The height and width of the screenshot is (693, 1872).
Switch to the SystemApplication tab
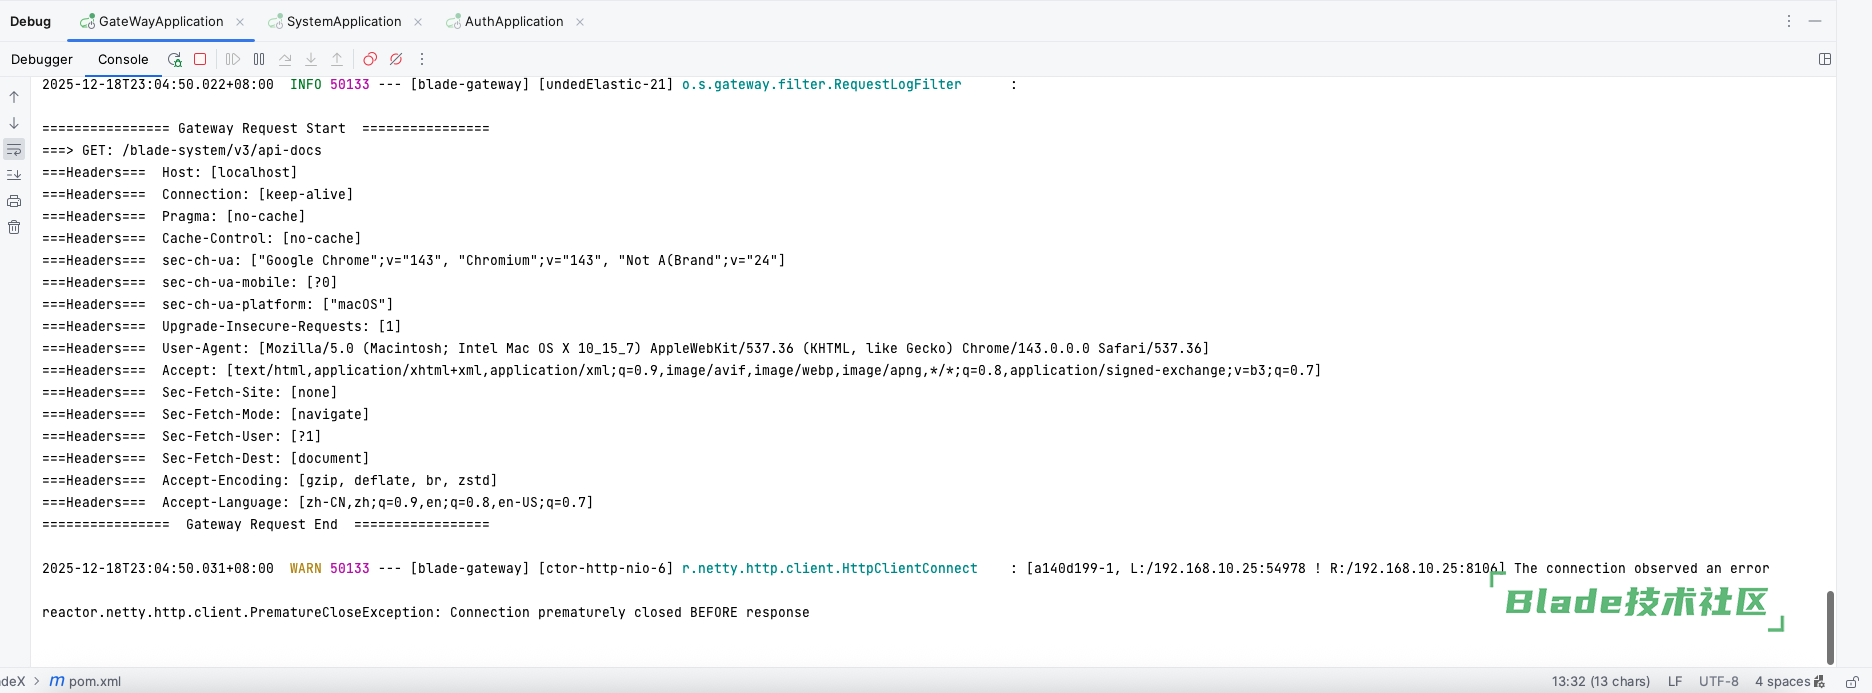click(343, 22)
